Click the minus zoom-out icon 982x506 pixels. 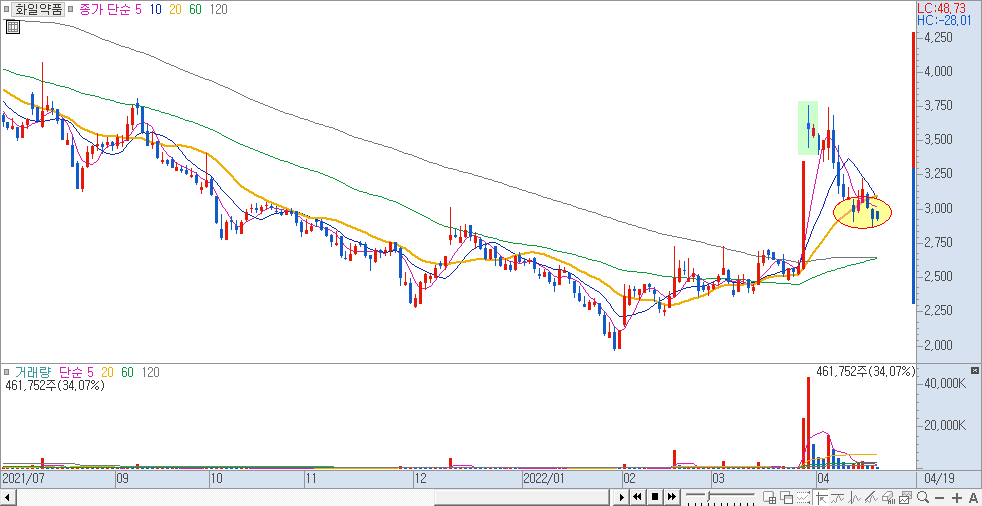pyautogui.click(x=939, y=498)
